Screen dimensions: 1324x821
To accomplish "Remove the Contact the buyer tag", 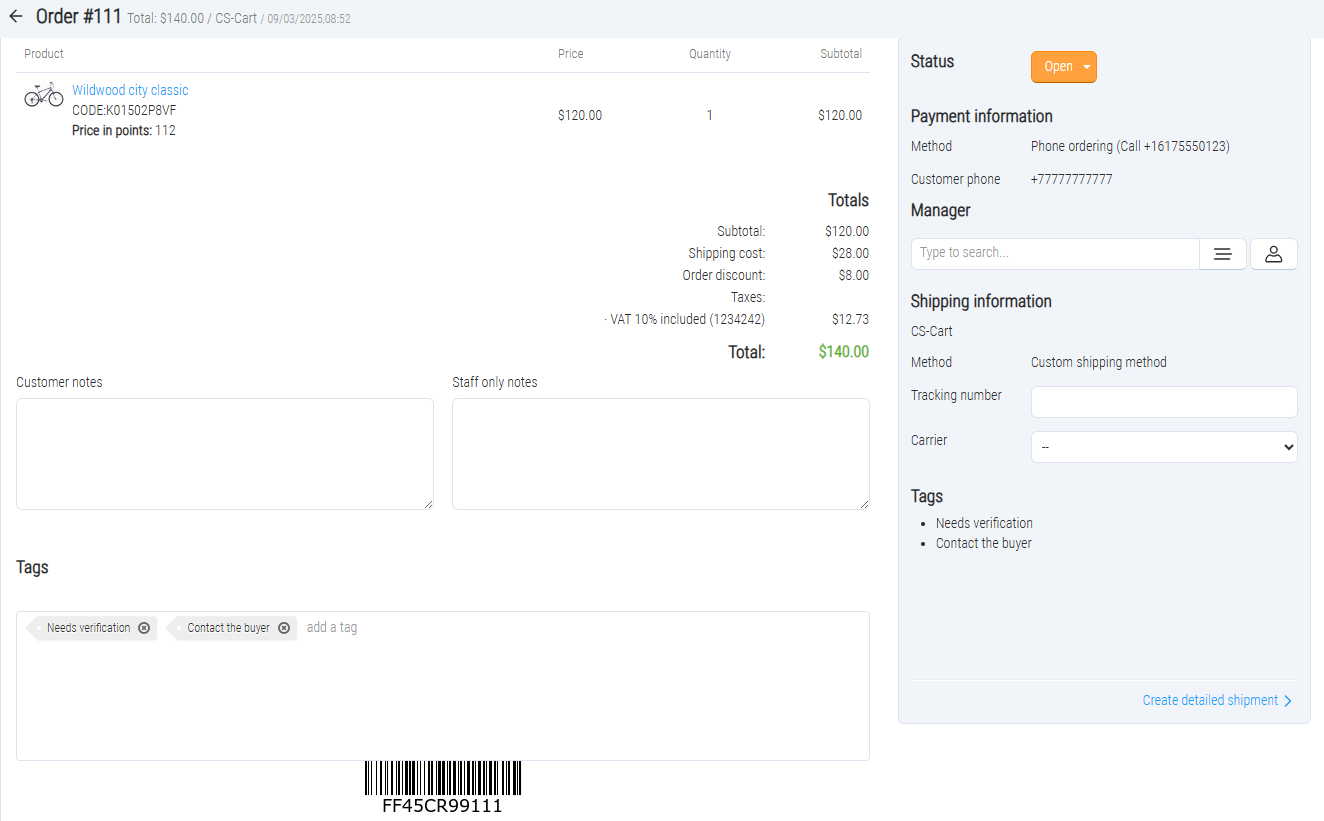I will [284, 628].
